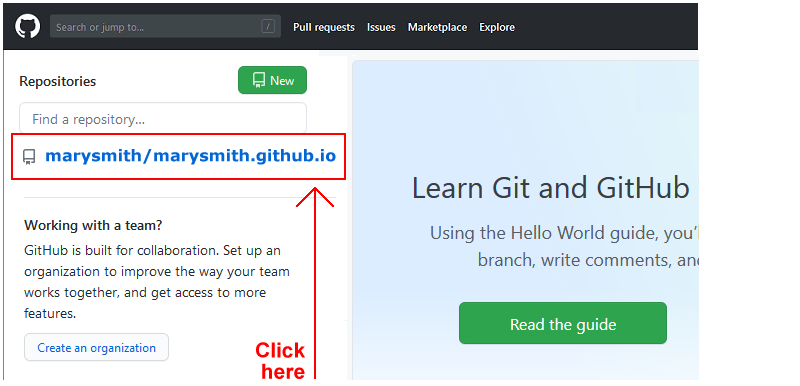800x386 pixels.
Task: Click 'Create an organization' button
Action: (96, 348)
